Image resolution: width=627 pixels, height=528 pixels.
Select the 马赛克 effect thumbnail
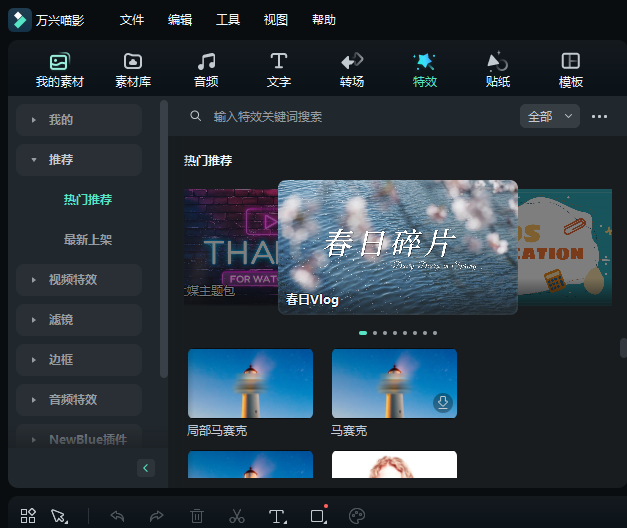(x=394, y=384)
